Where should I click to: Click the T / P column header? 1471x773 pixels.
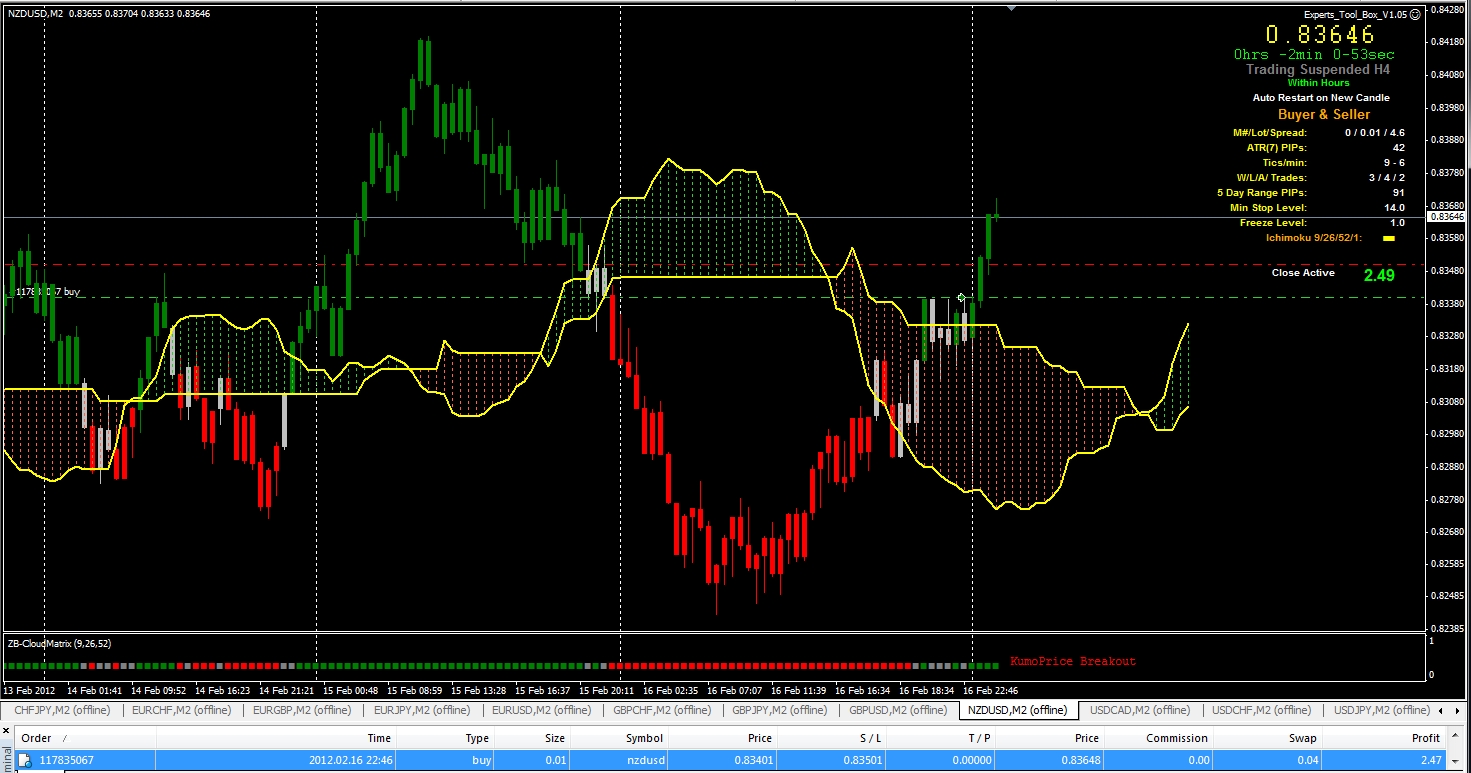pos(942,738)
